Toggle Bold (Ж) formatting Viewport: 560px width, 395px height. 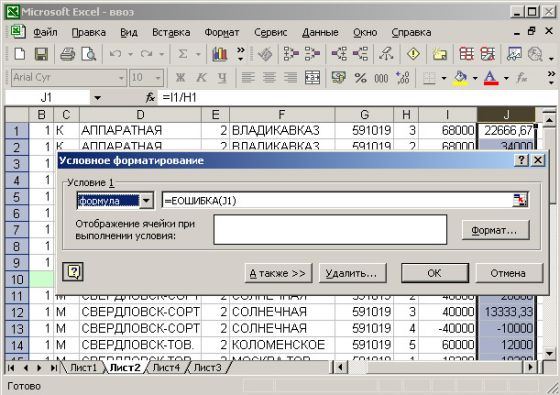pos(180,78)
